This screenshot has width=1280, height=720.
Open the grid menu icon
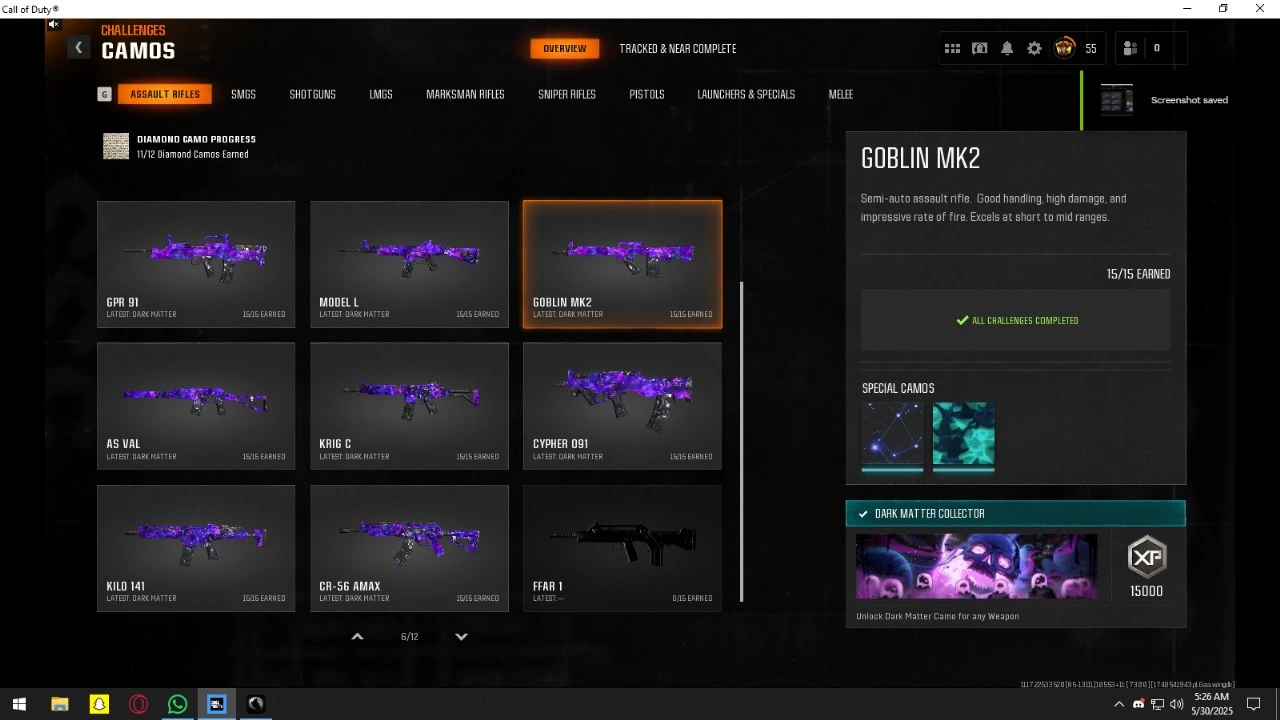coord(952,48)
